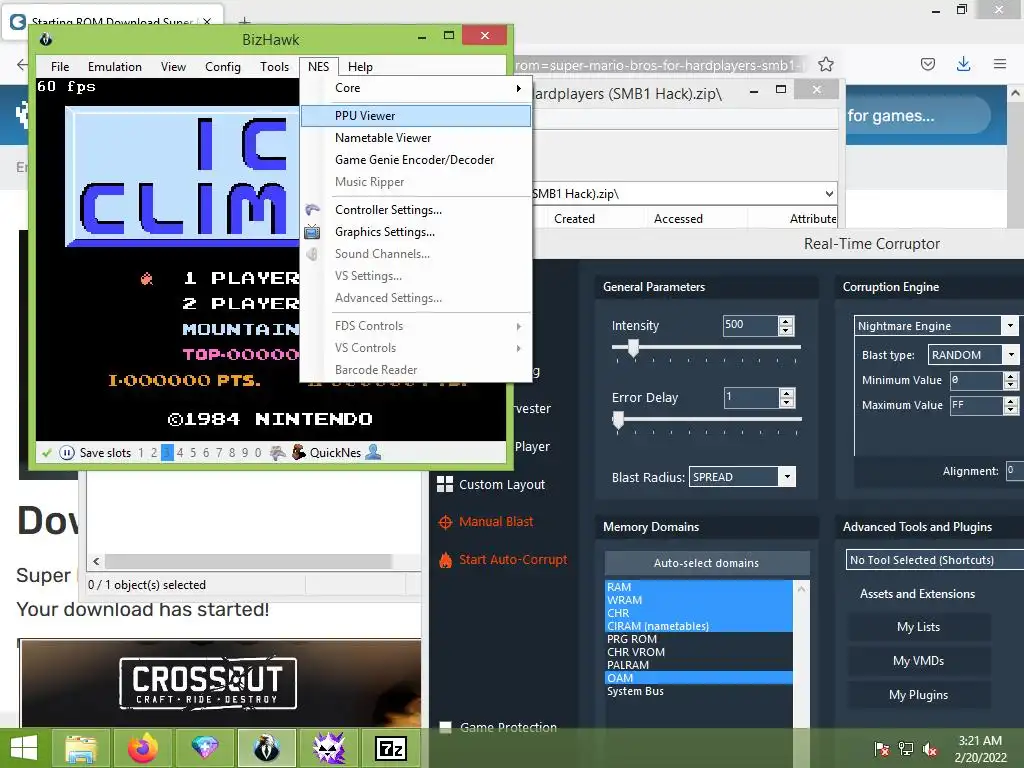Click the network tray icon
This screenshot has width=1024, height=768.
tap(906, 749)
